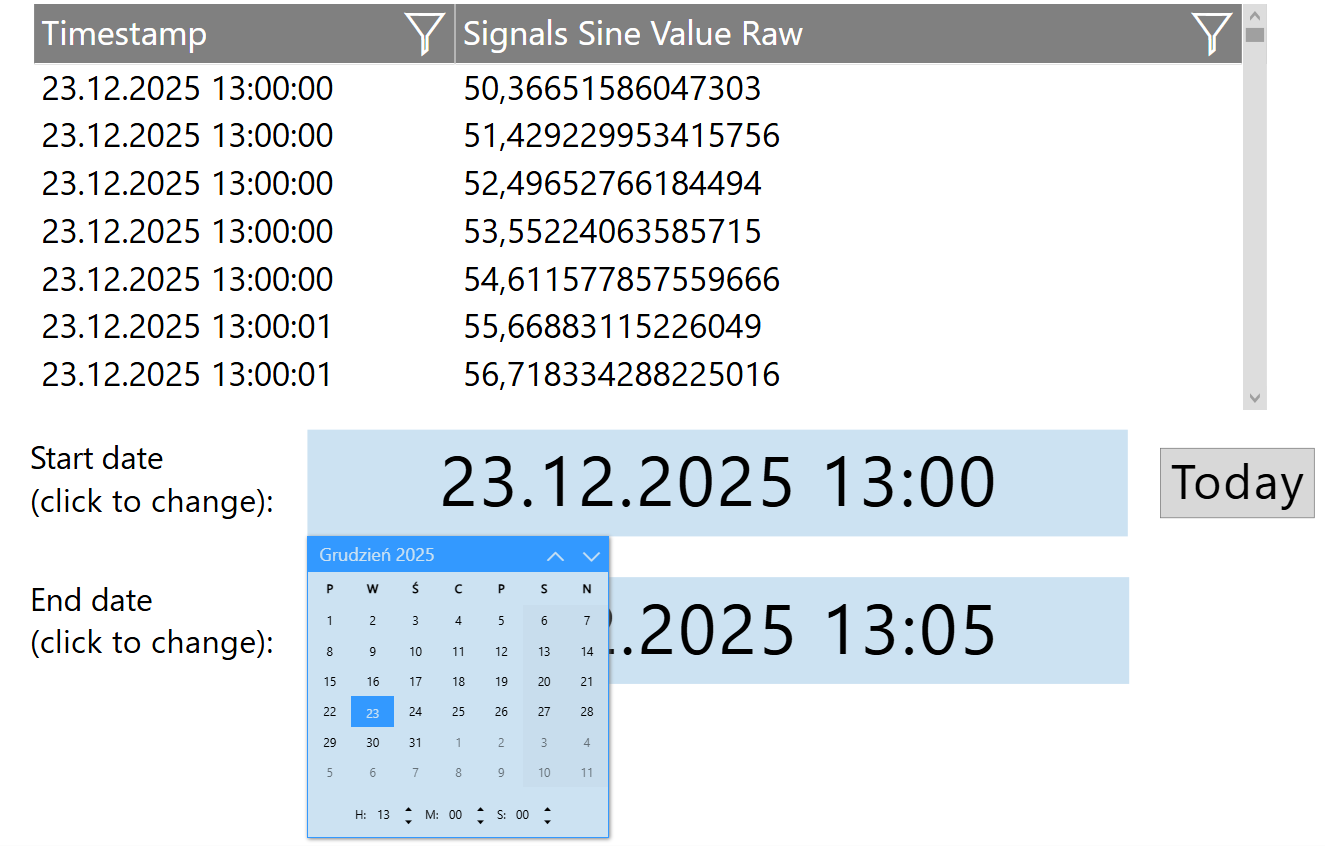
Task: Select December 24 in the calendar
Action: [415, 712]
